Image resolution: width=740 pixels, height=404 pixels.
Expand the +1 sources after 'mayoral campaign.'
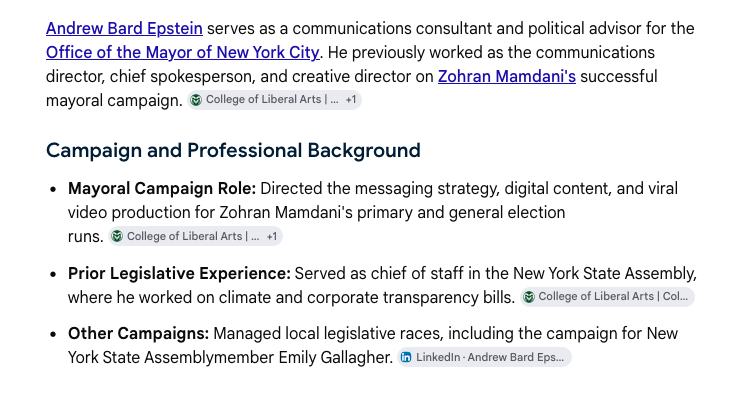pyautogui.click(x=351, y=100)
